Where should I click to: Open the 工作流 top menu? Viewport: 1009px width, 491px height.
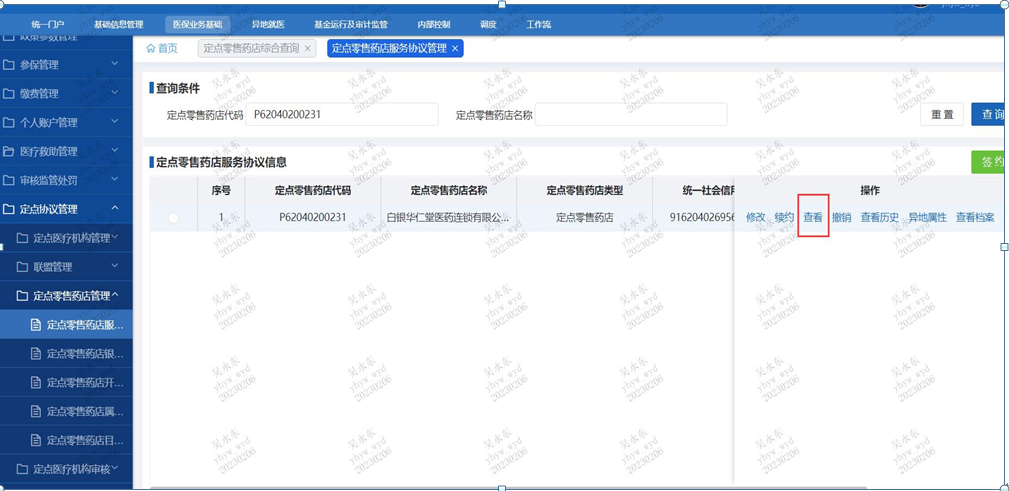539,24
